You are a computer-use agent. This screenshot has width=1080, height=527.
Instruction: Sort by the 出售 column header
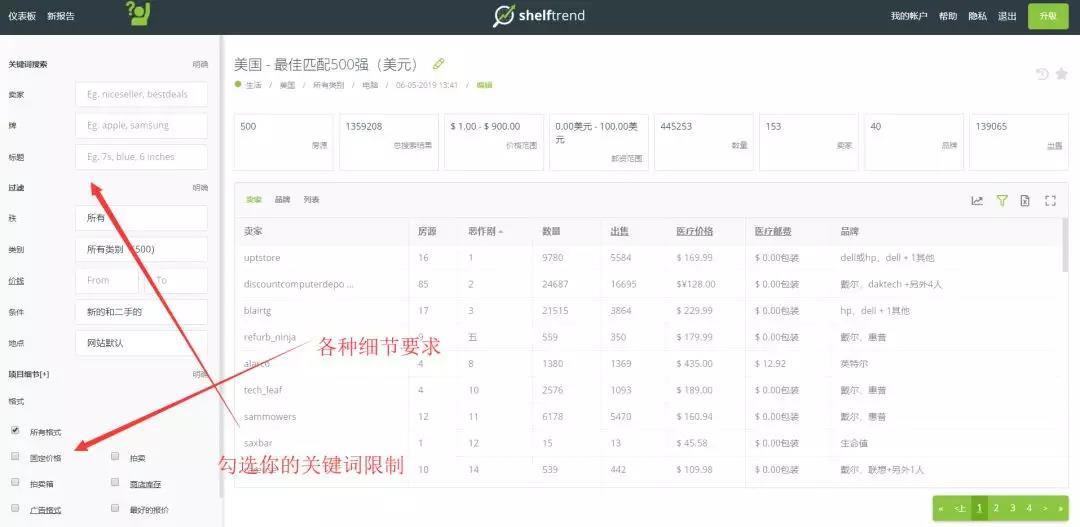(619, 231)
